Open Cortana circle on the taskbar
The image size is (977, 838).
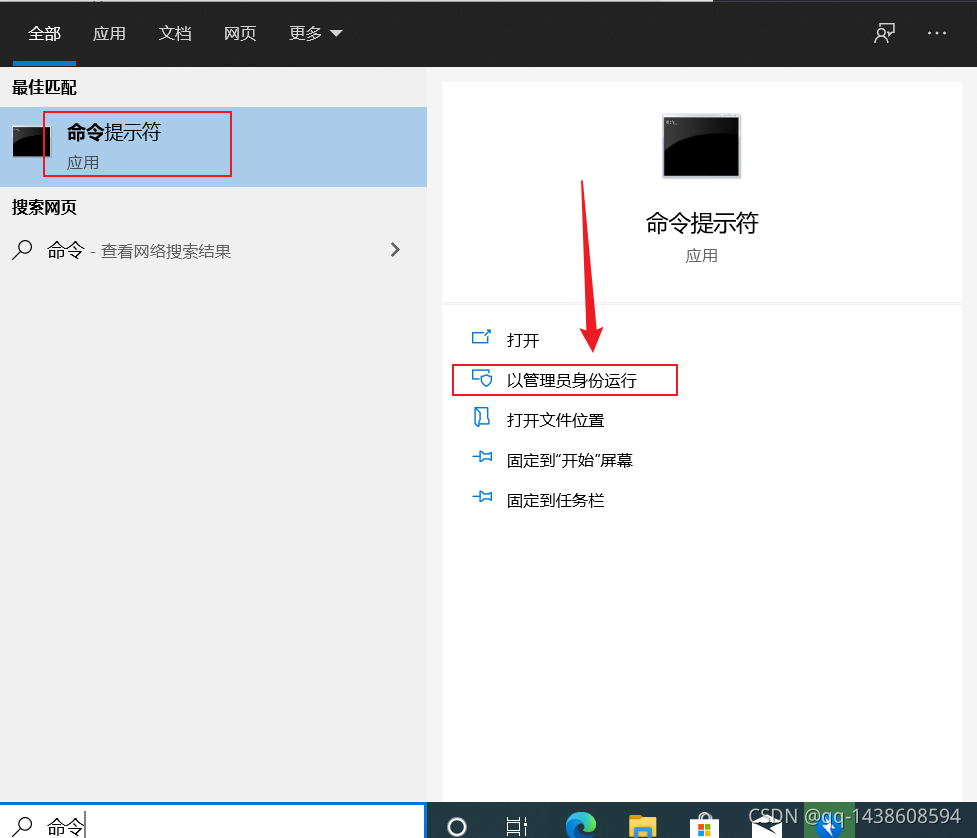(457, 826)
